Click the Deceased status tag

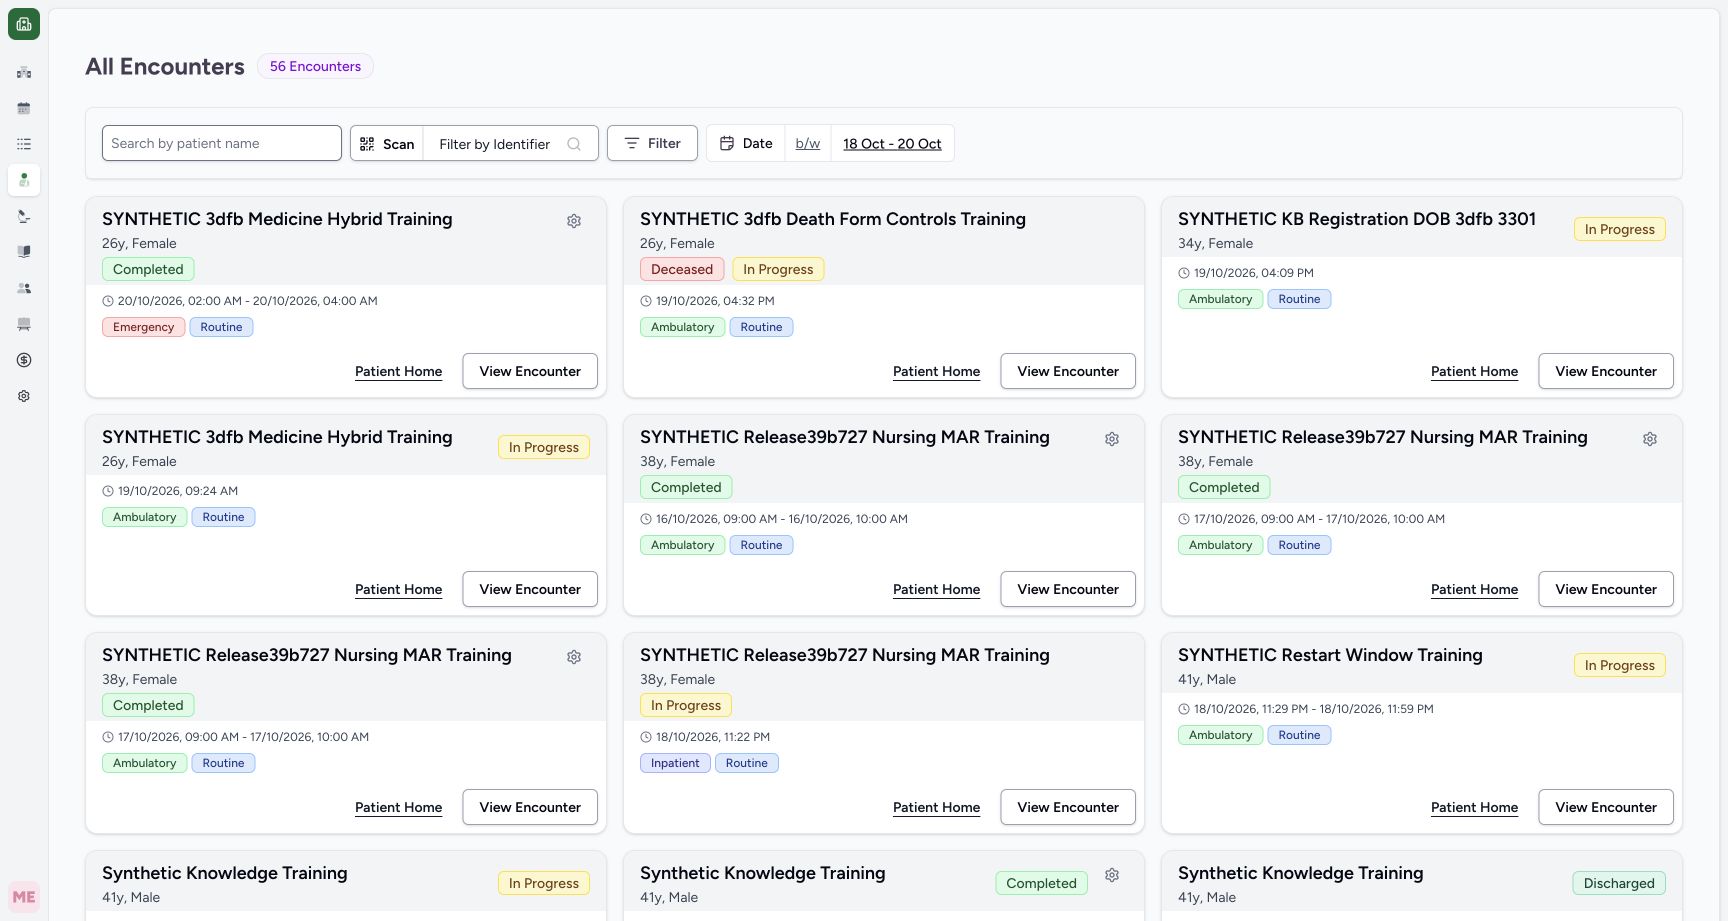click(x=682, y=269)
